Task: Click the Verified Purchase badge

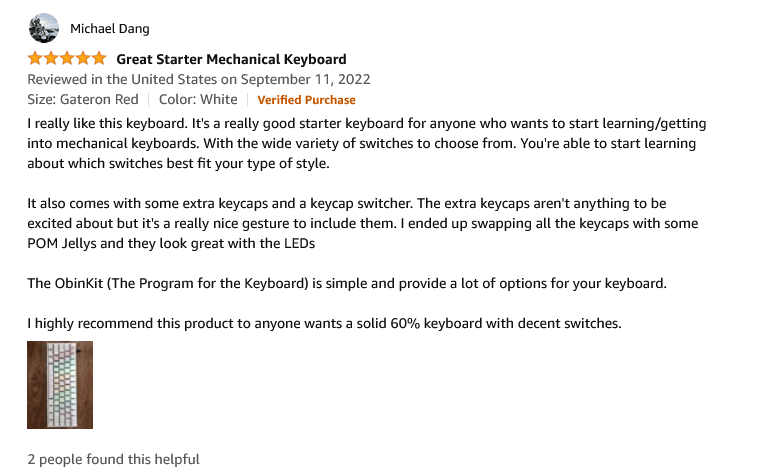Action: click(x=306, y=100)
